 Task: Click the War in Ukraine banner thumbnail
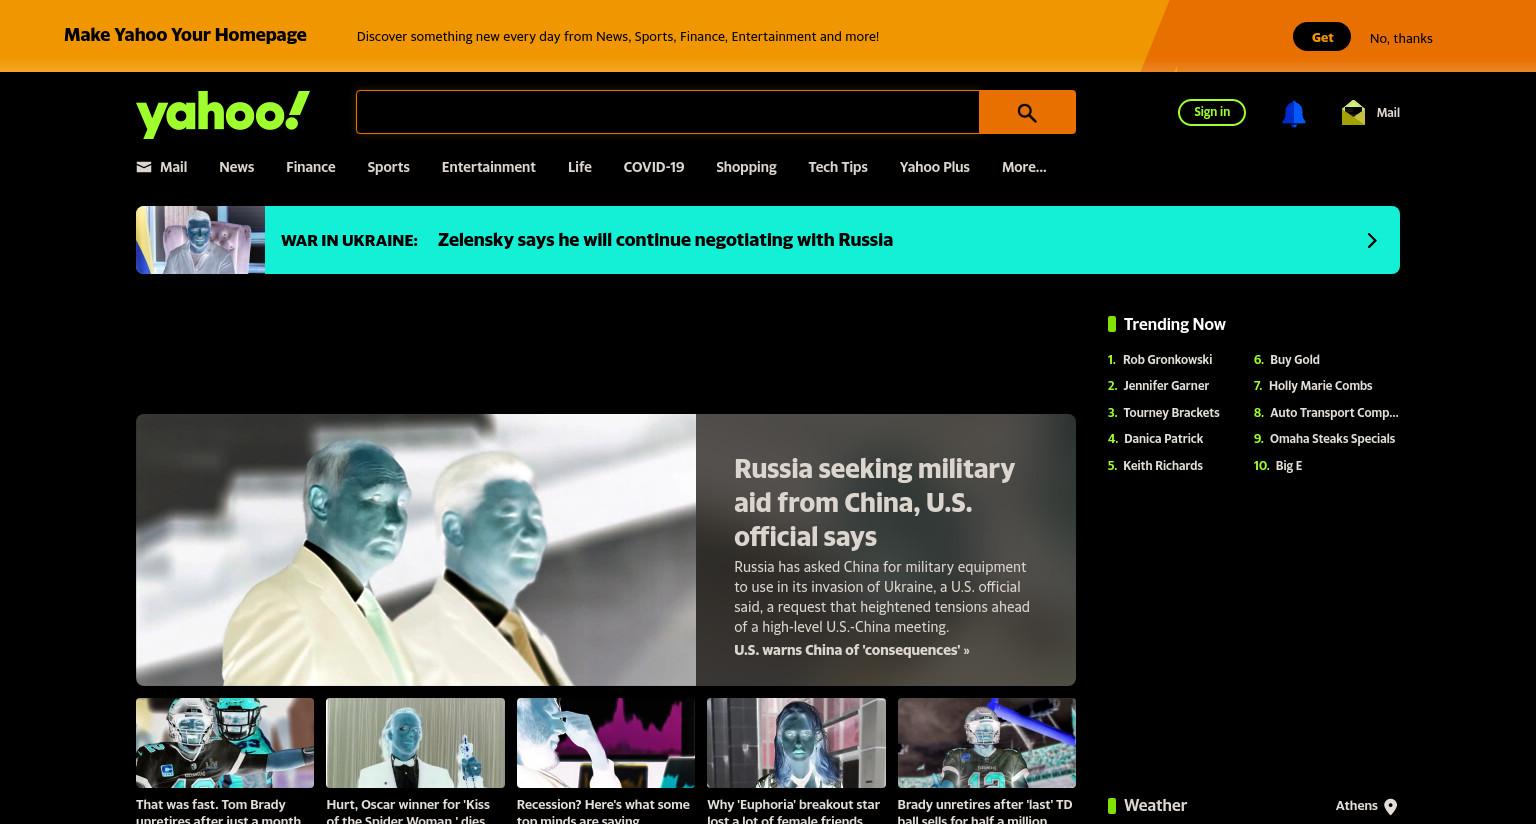pos(200,240)
